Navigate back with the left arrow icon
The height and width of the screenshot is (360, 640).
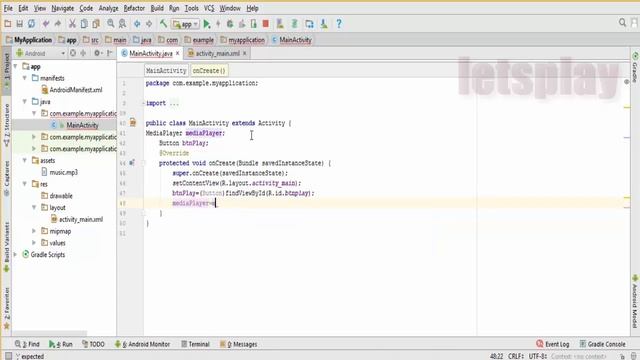pos(137,24)
